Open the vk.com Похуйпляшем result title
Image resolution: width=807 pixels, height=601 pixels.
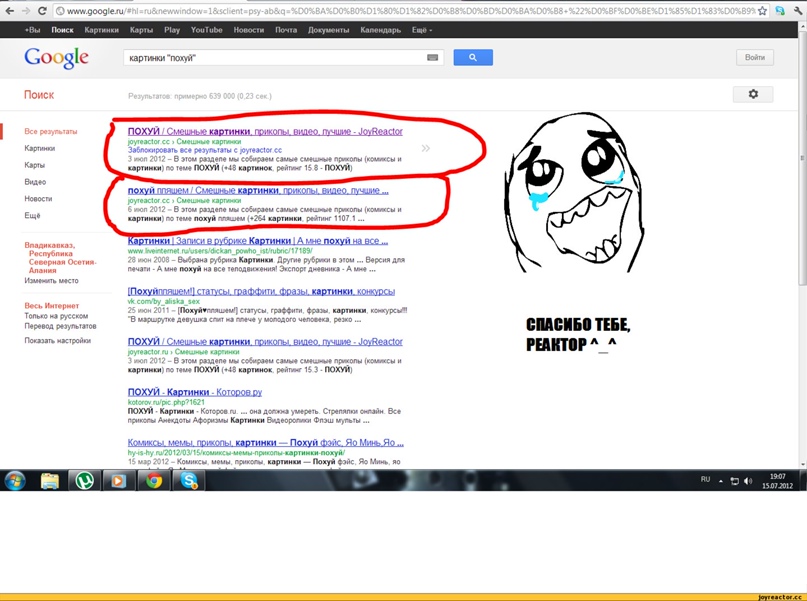261,291
